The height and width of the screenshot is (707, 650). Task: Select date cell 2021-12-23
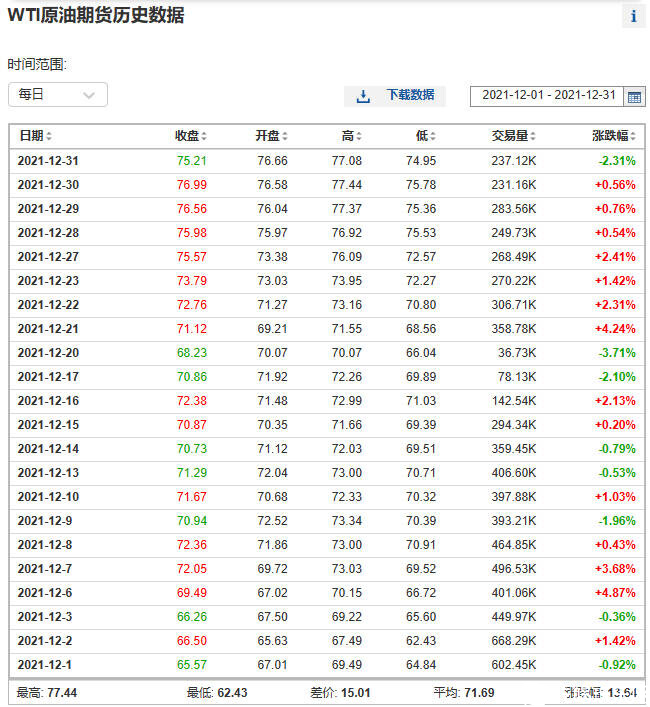click(48, 280)
